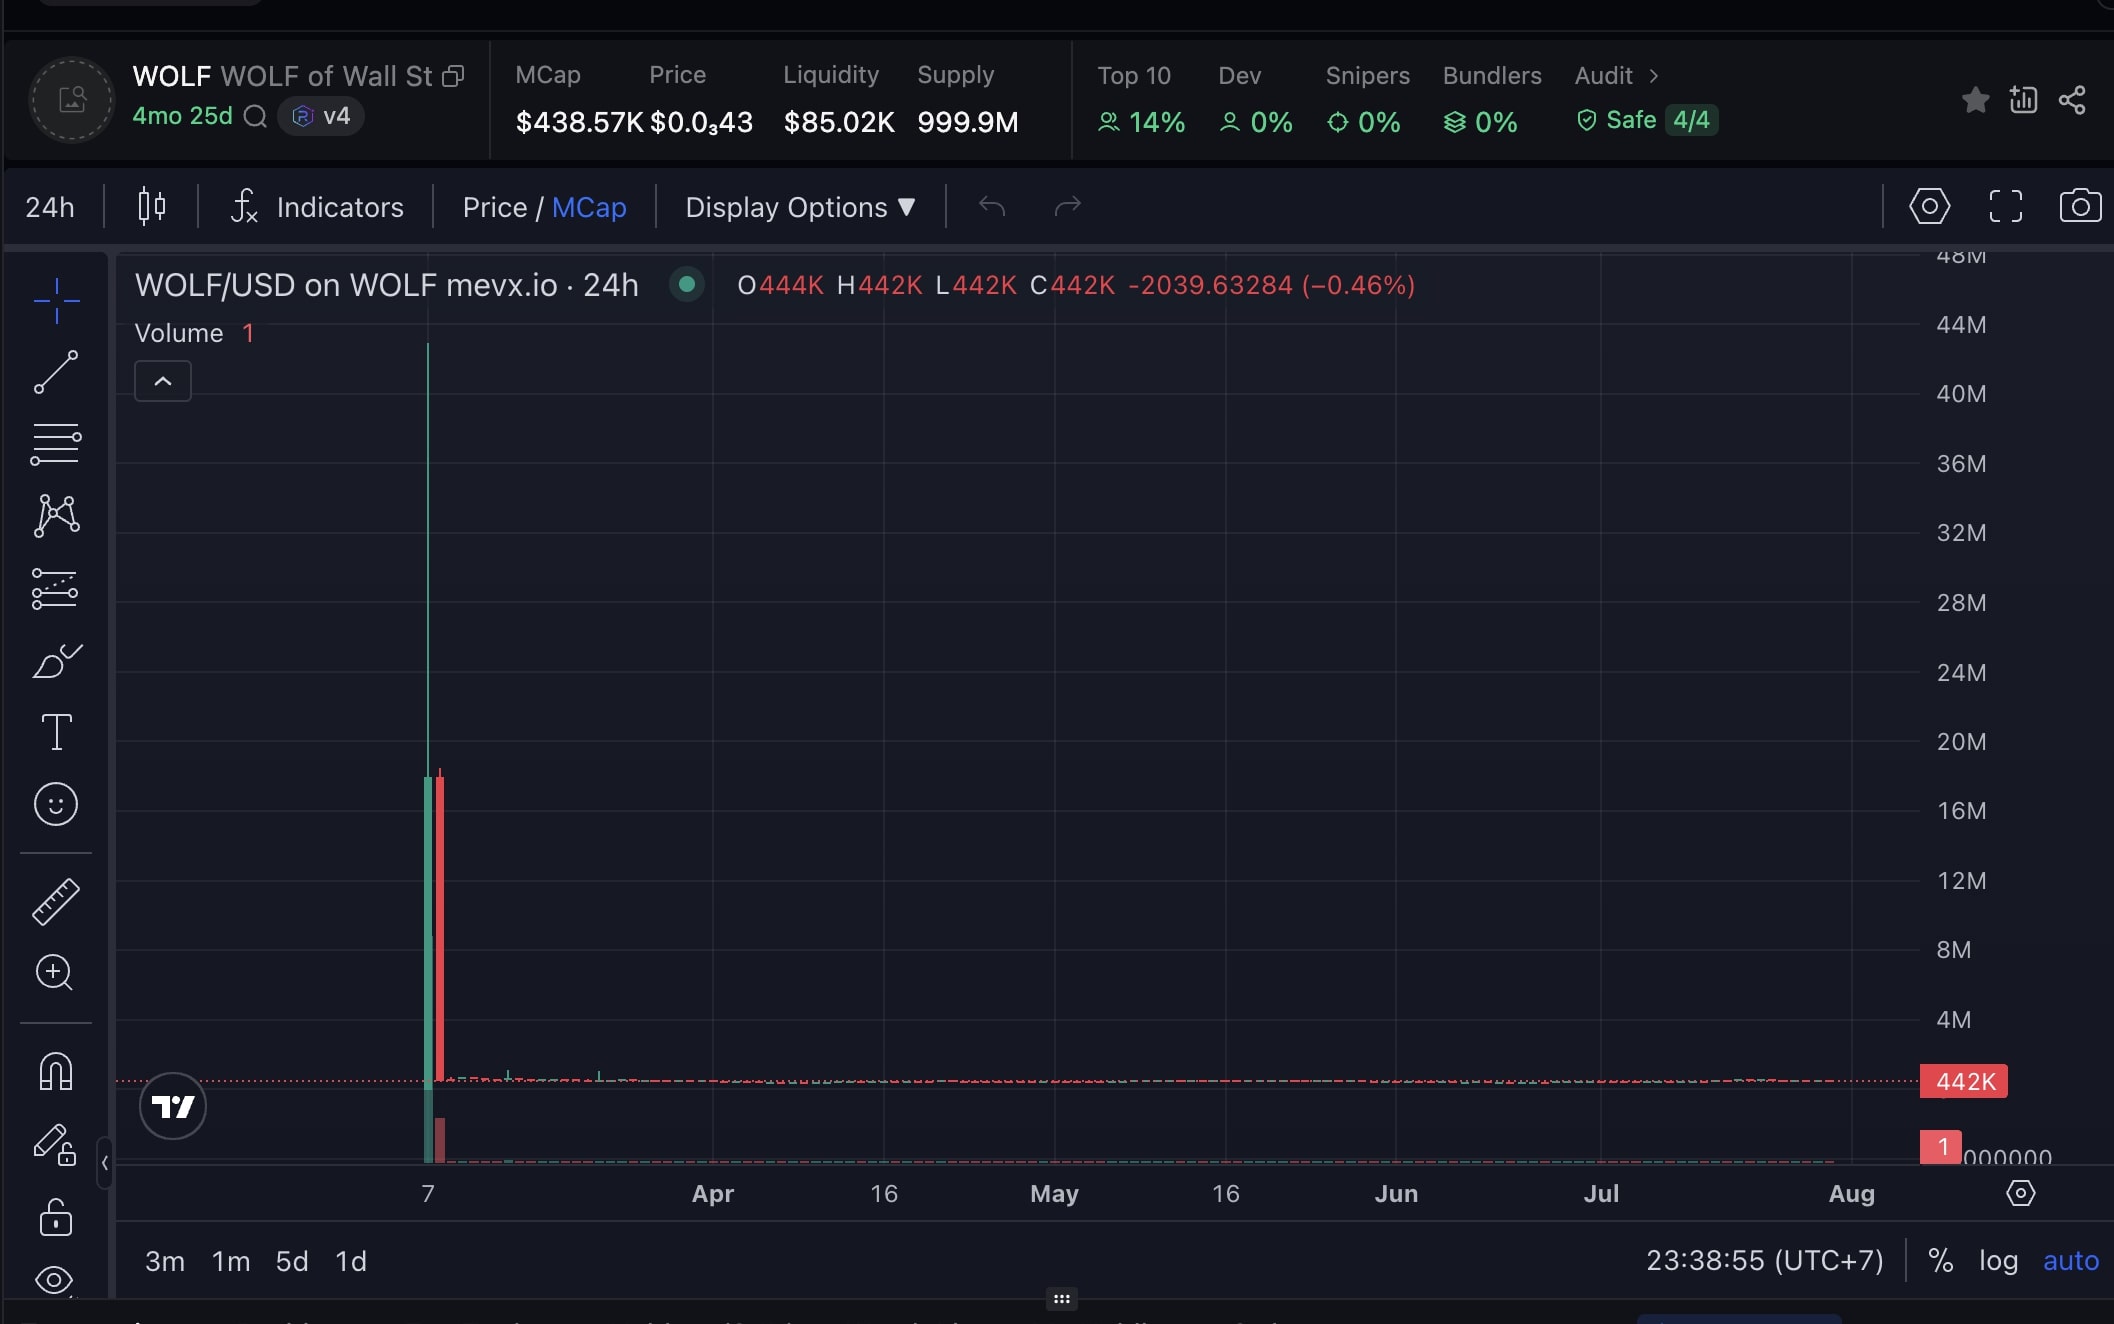Screen dimensions: 2114x1324
Task: Switch chart to MCap mode
Action: [589, 207]
